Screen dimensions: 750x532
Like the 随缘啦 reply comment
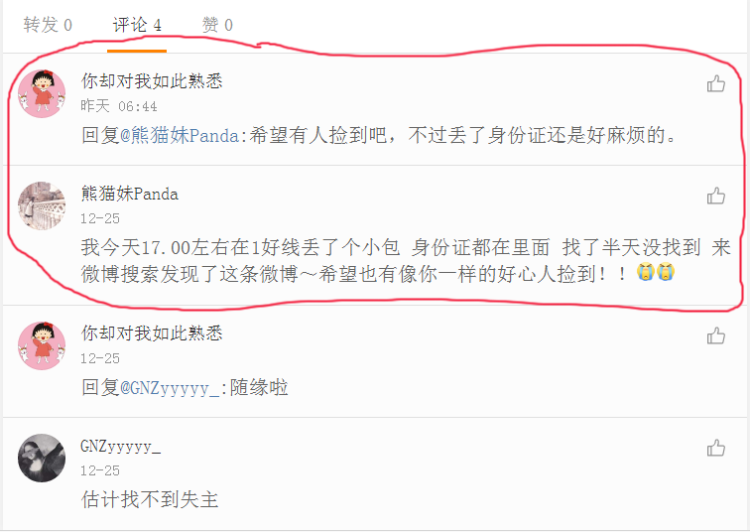(716, 336)
